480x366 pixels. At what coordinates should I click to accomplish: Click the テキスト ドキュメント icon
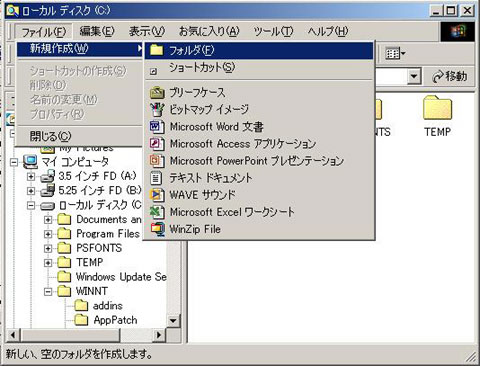pos(156,178)
